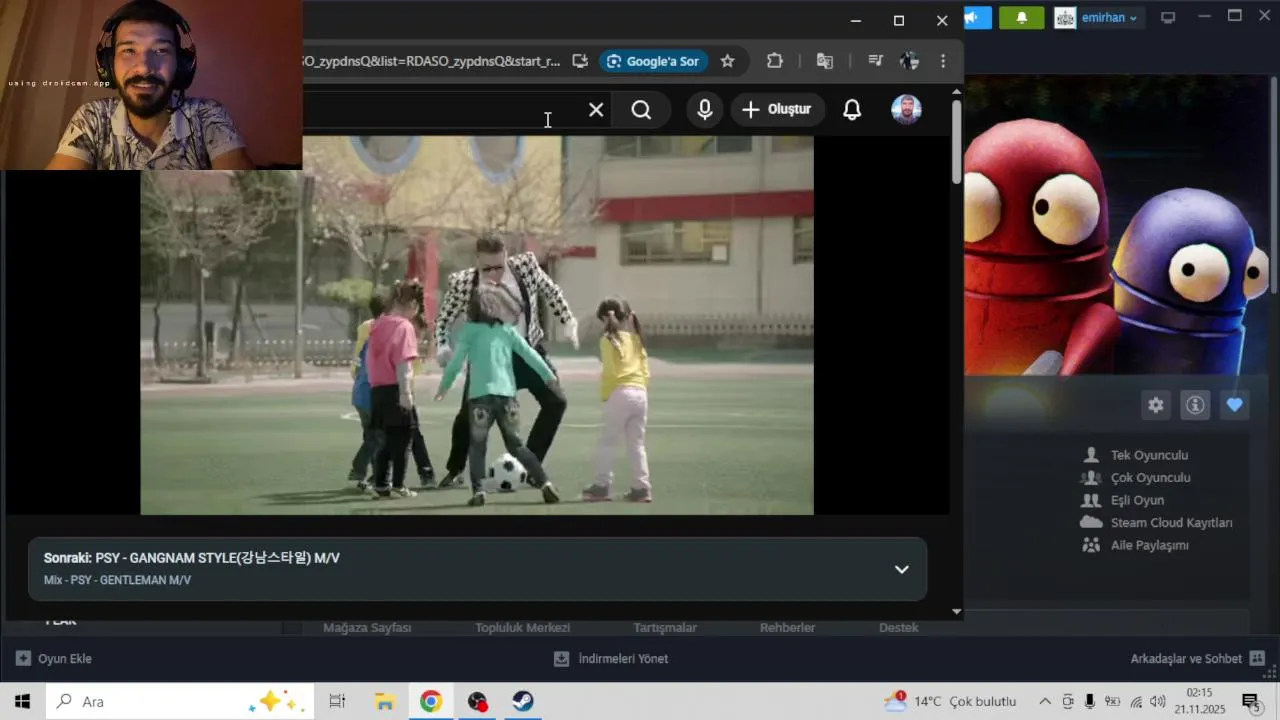Open Chrome three-dot menu
This screenshot has width=1280, height=720.
943,61
